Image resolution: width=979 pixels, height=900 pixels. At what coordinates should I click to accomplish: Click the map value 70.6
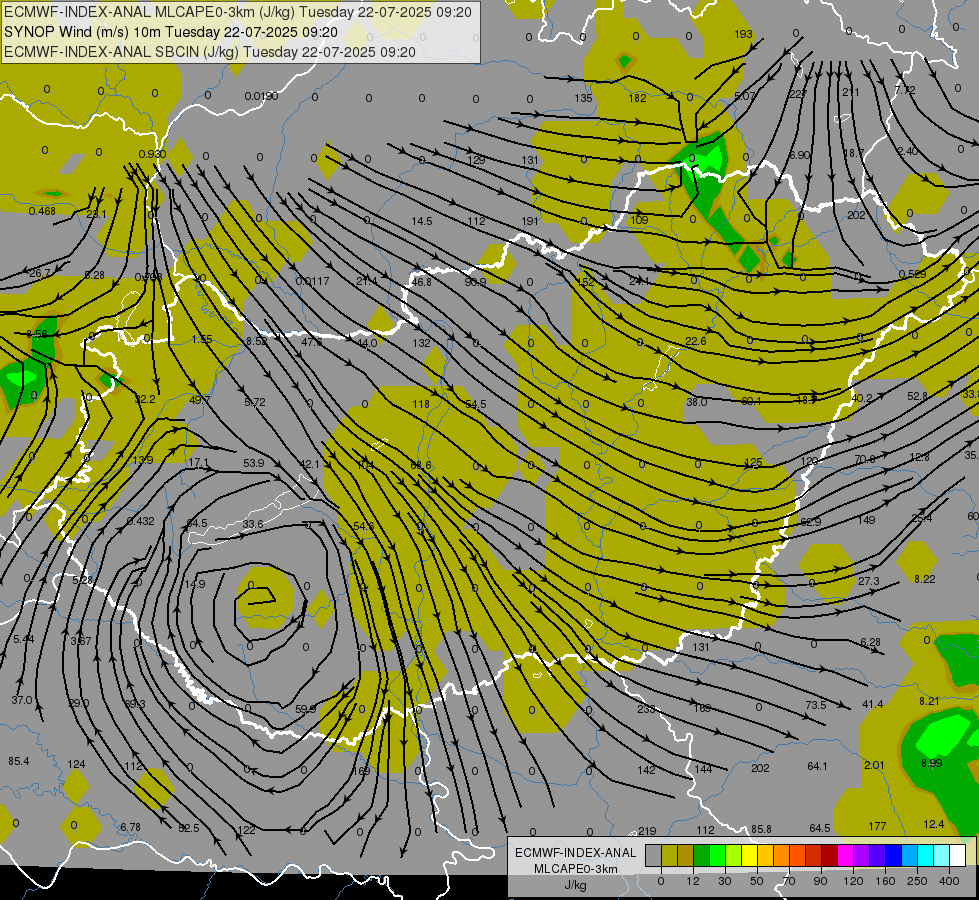pyautogui.click(x=864, y=459)
